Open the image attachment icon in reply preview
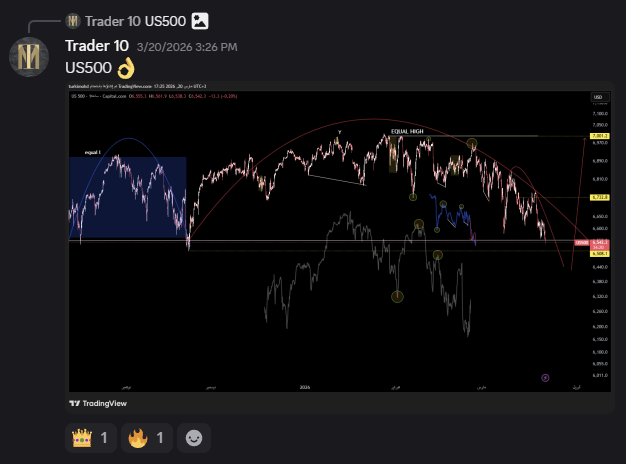 [x=200, y=21]
